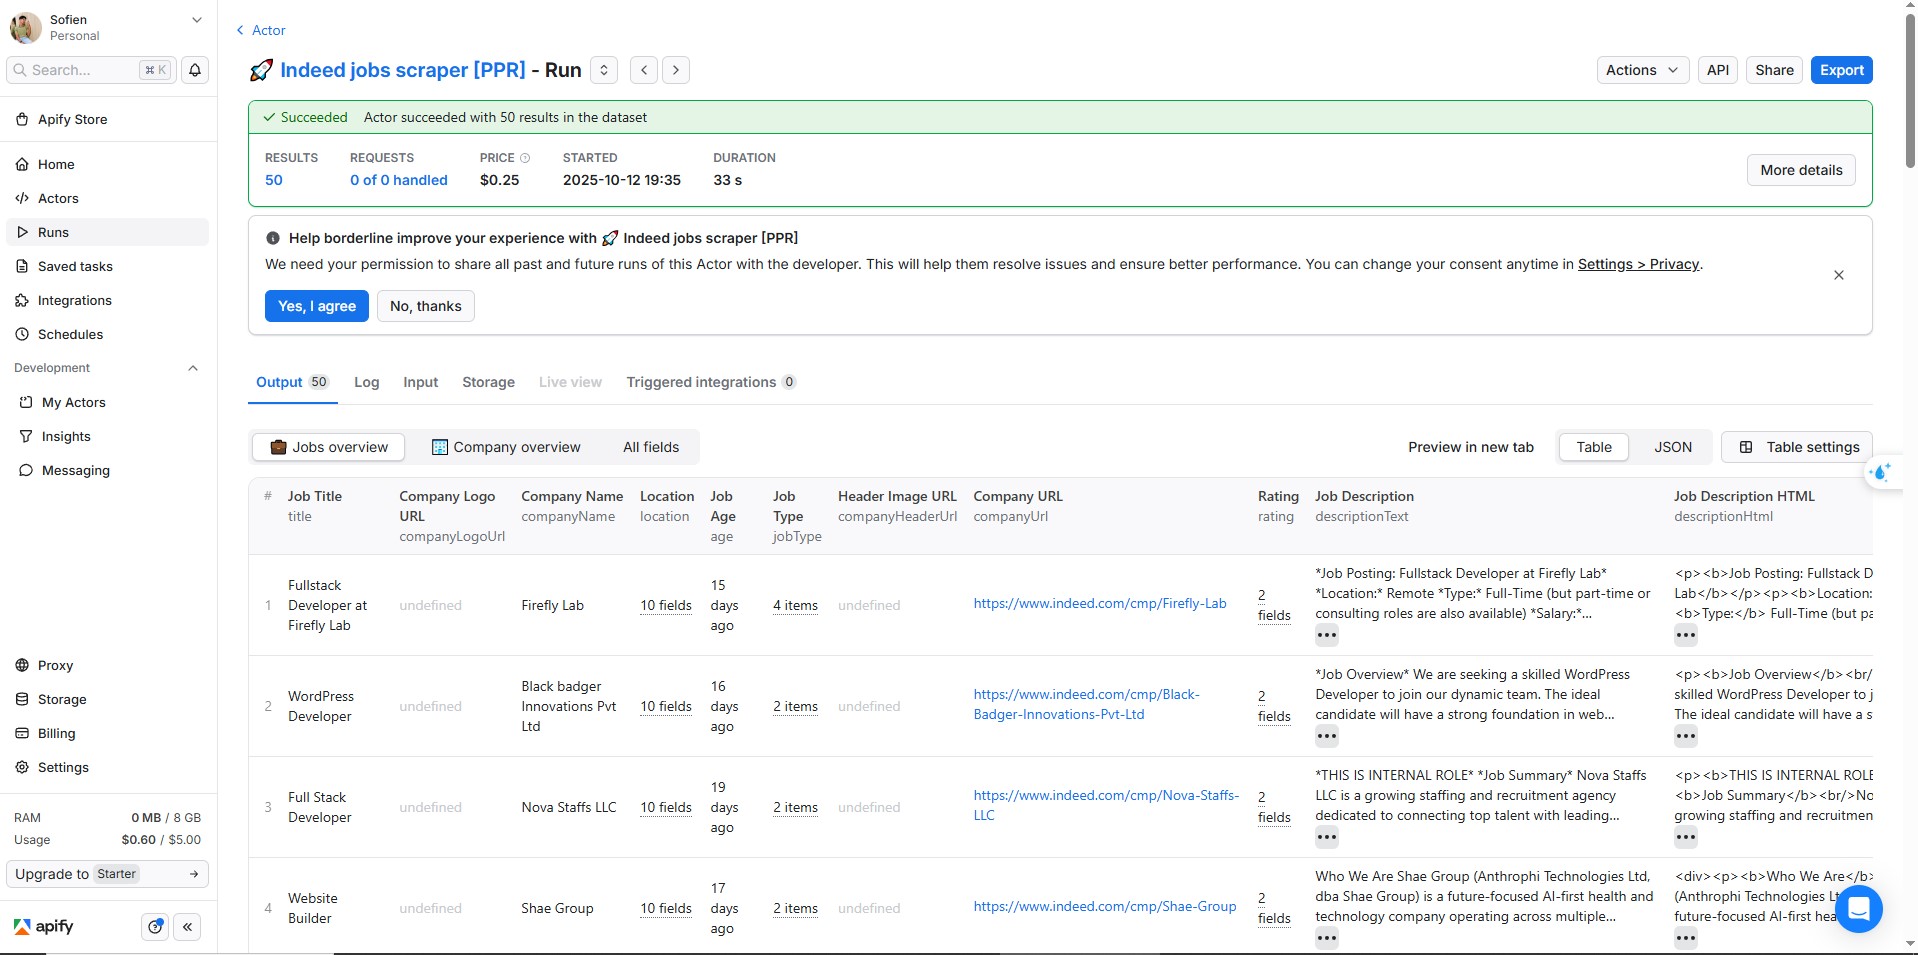
Task: Open the chat support bubble
Action: 1859,909
